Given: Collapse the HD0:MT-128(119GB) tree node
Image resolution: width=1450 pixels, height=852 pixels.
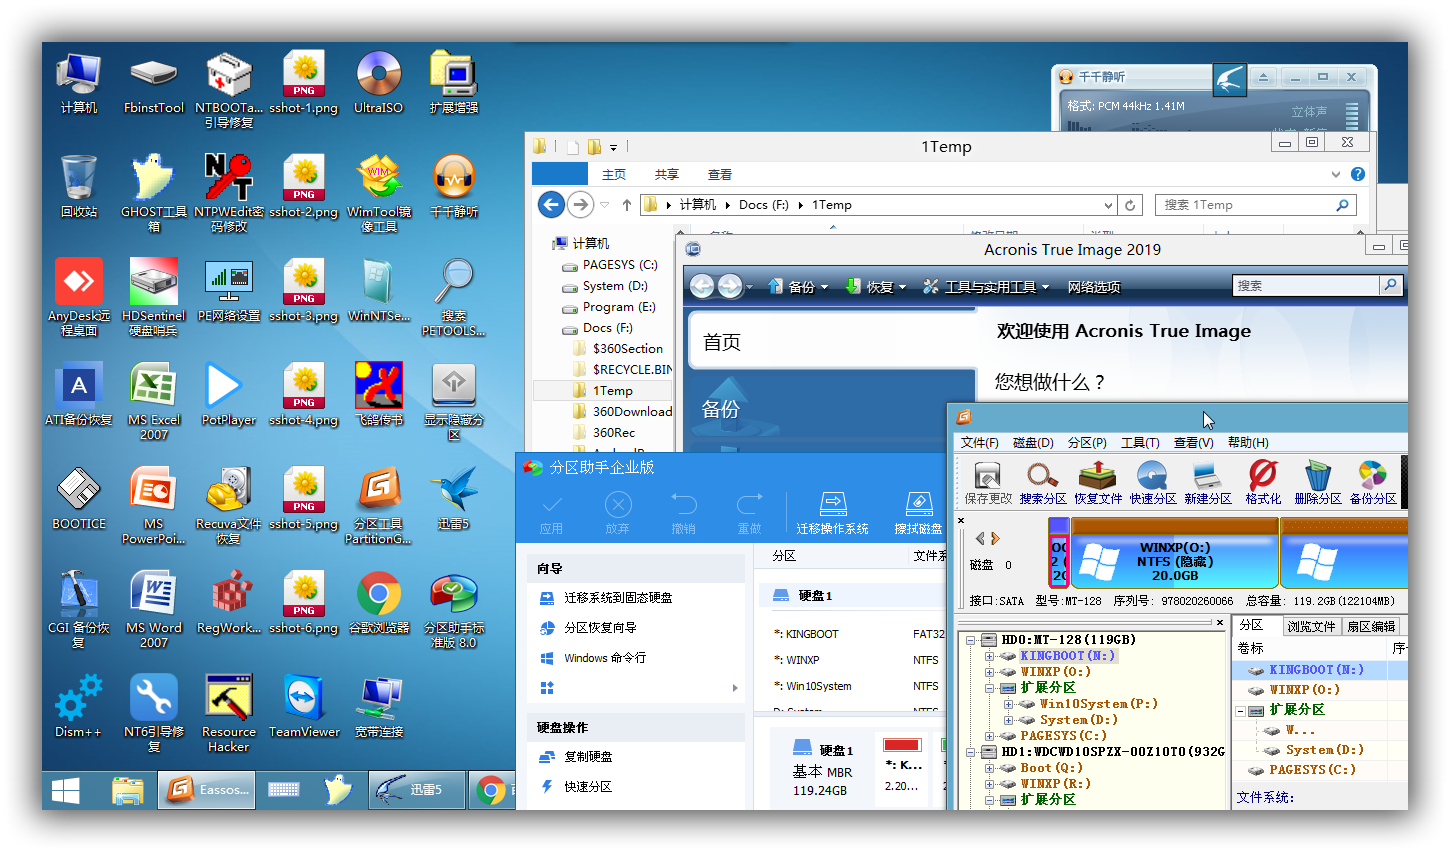Looking at the screenshot, I should pyautogui.click(x=972, y=640).
